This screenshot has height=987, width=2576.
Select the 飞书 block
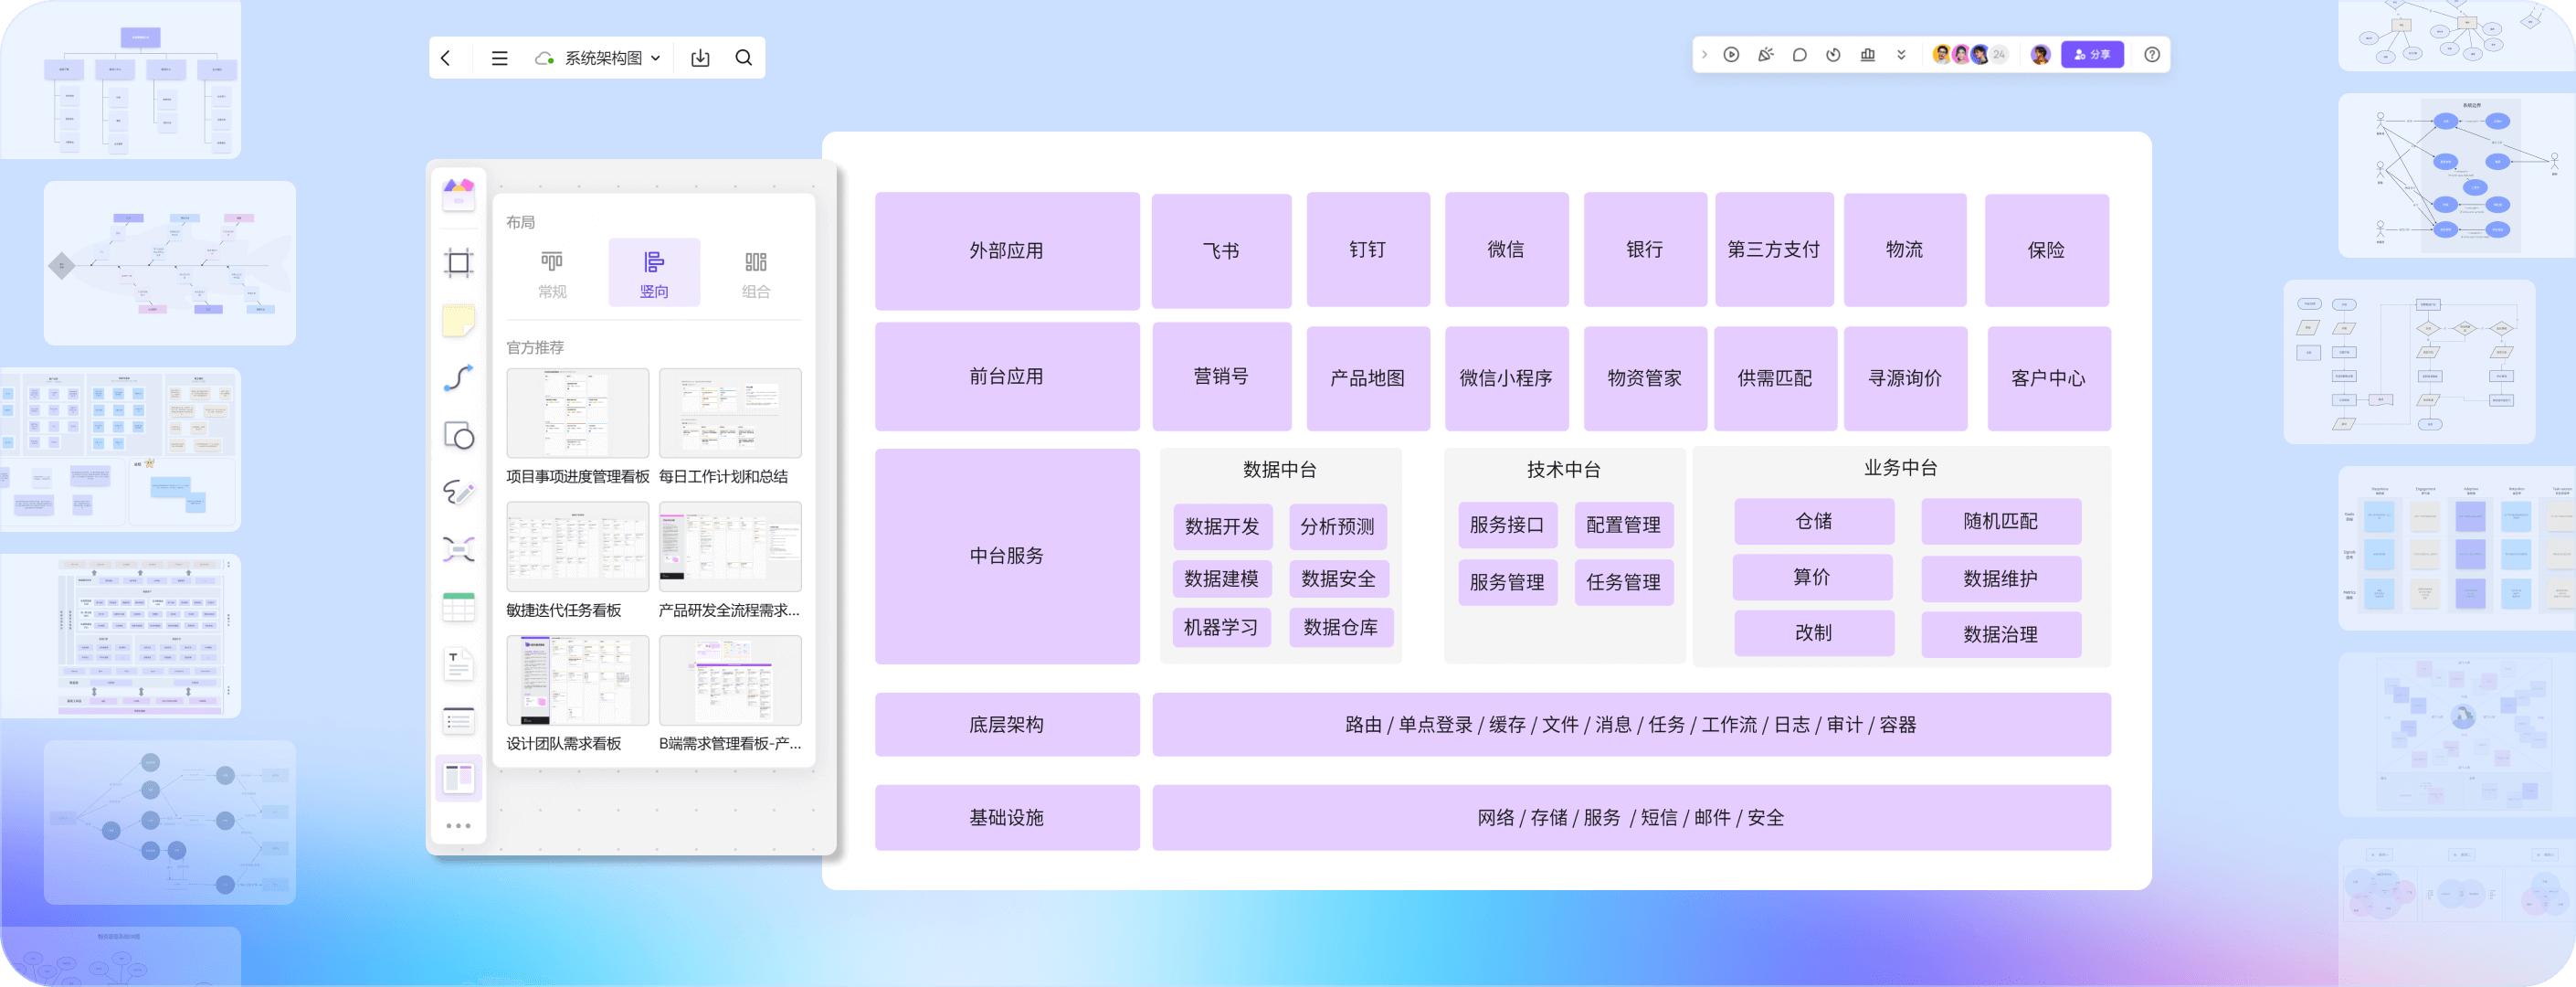(x=1221, y=250)
